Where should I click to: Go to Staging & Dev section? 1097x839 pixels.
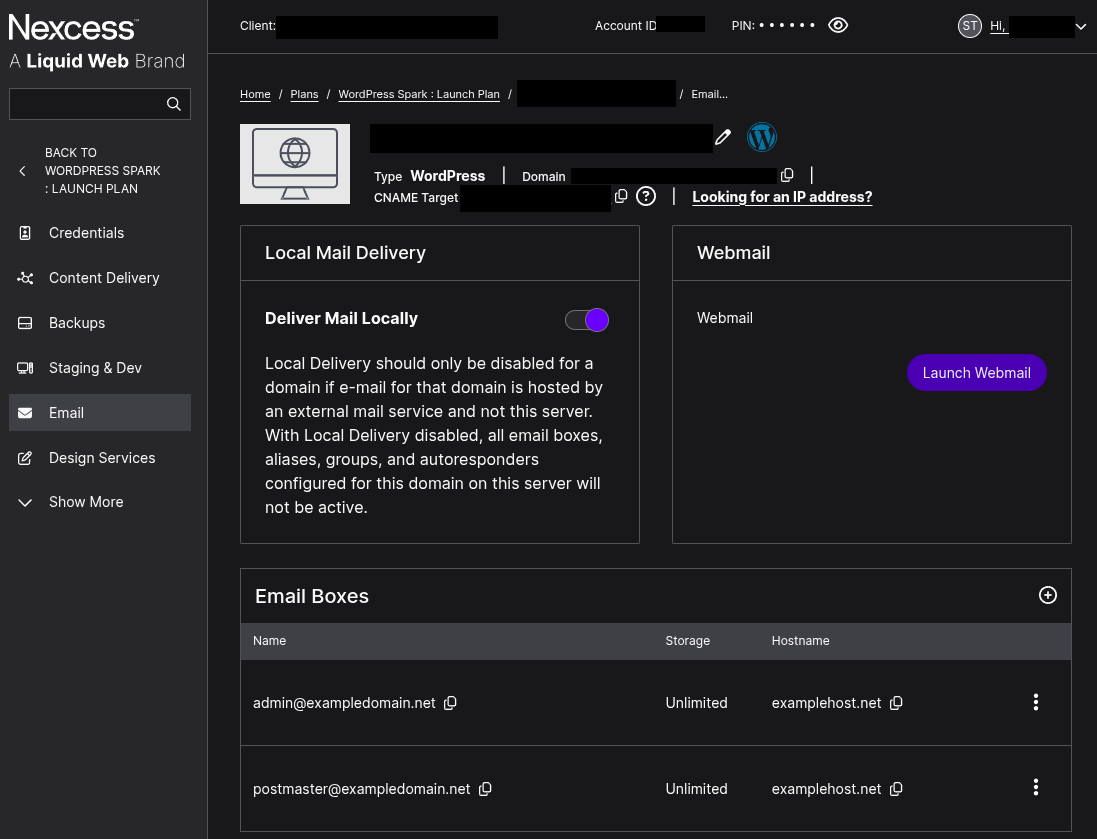[x=95, y=368]
